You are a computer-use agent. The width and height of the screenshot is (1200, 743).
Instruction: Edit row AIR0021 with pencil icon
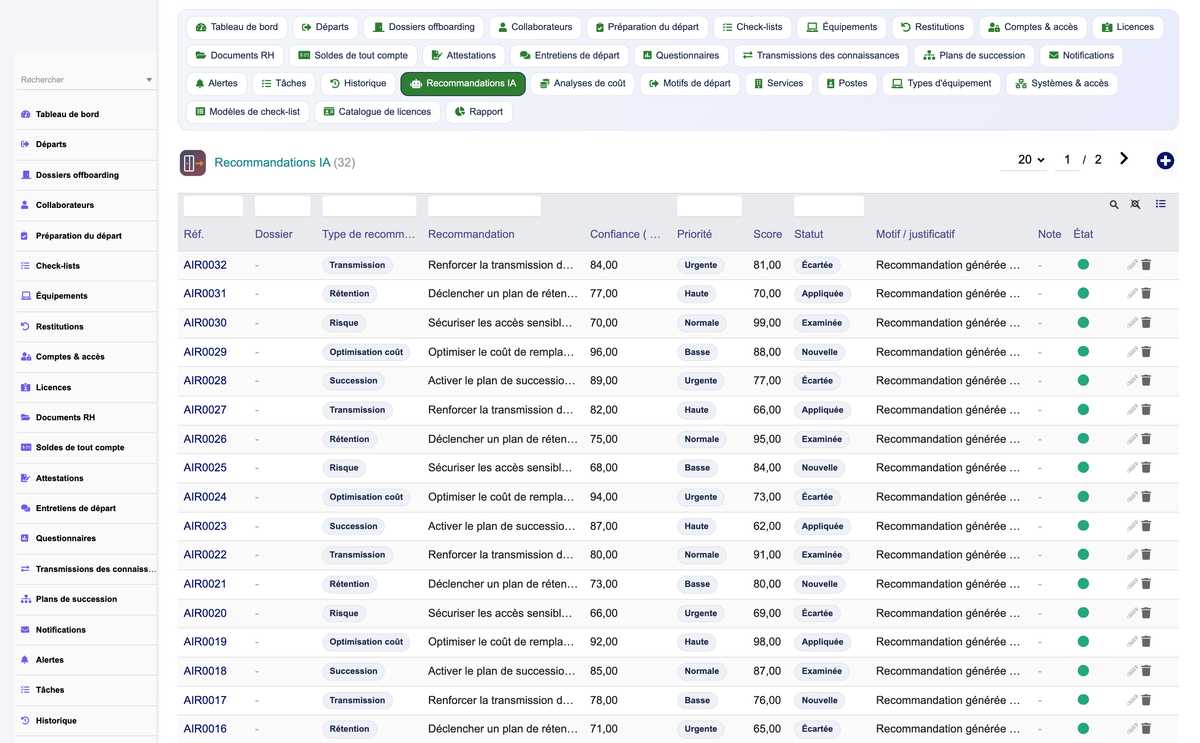coord(1132,584)
